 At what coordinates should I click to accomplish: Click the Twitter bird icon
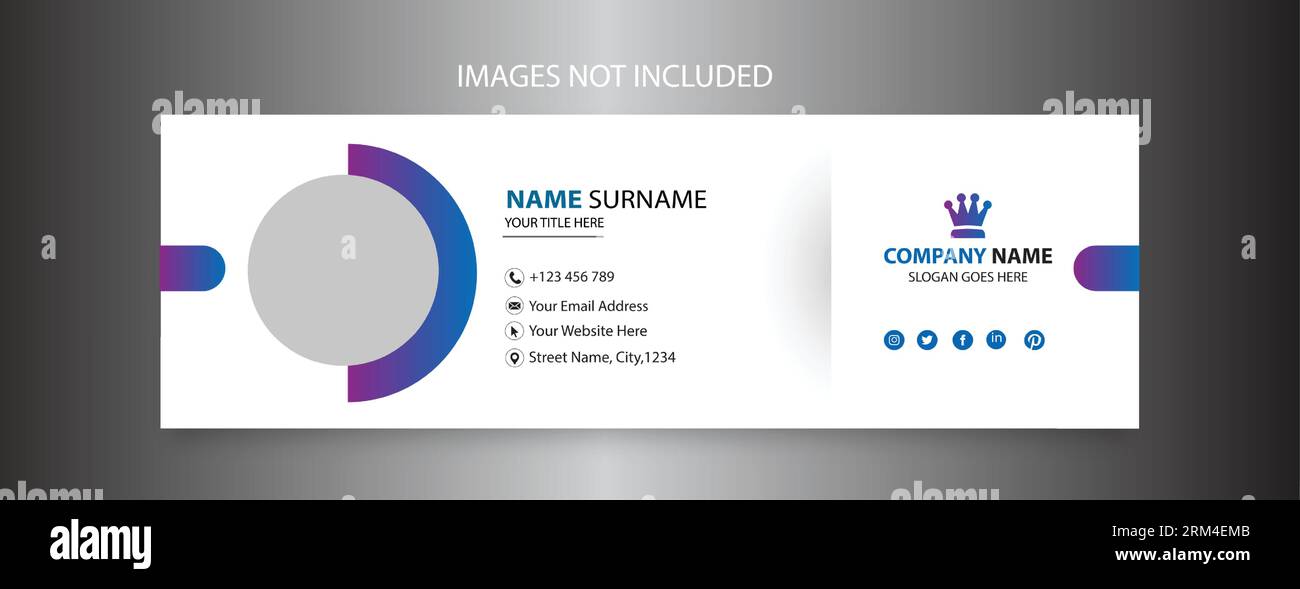click(927, 340)
